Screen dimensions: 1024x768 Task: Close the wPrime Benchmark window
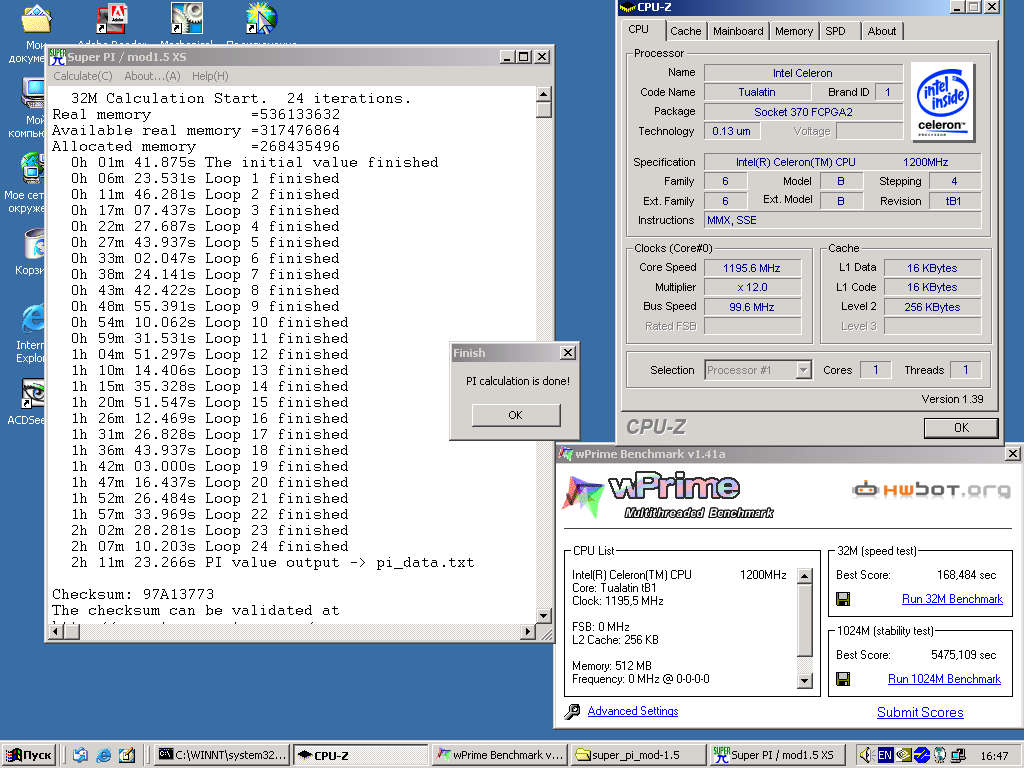click(x=1012, y=453)
